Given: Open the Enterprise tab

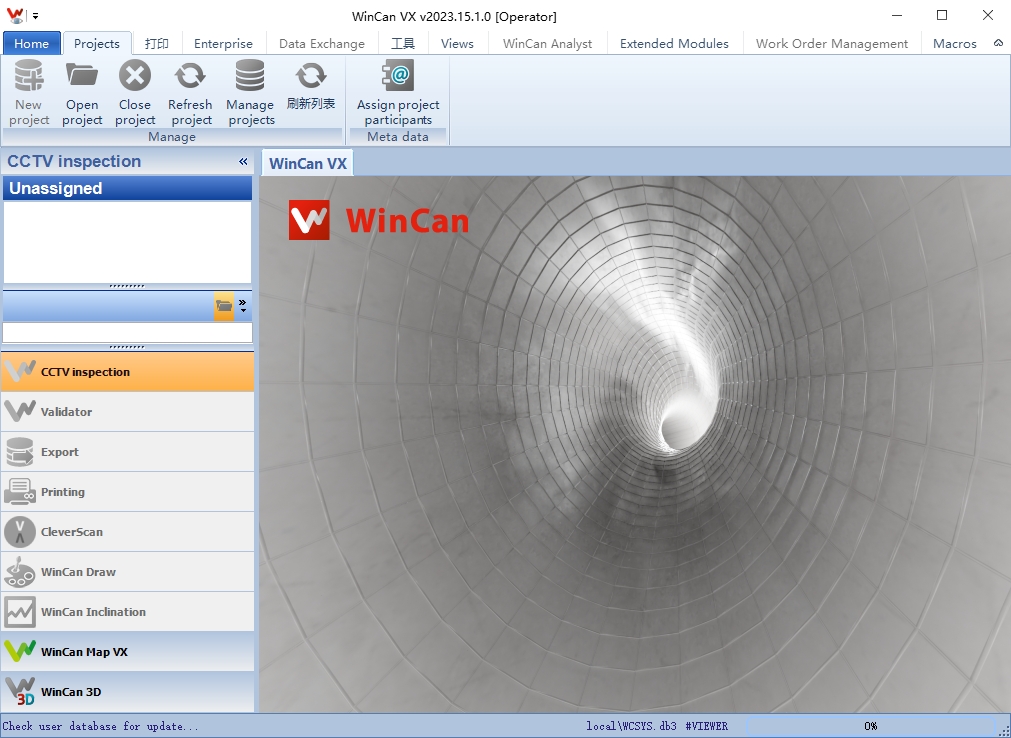Looking at the screenshot, I should point(223,43).
